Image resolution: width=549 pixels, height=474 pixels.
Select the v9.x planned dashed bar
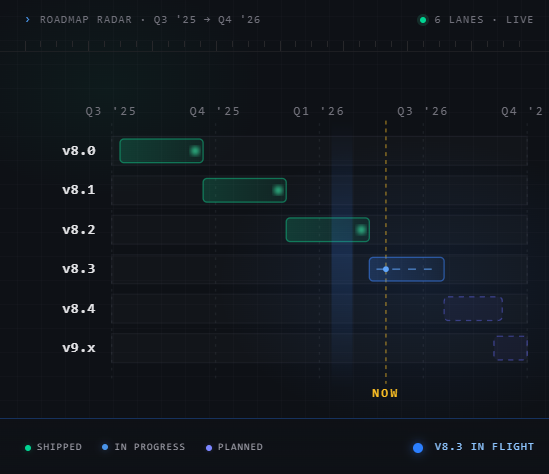(510, 348)
